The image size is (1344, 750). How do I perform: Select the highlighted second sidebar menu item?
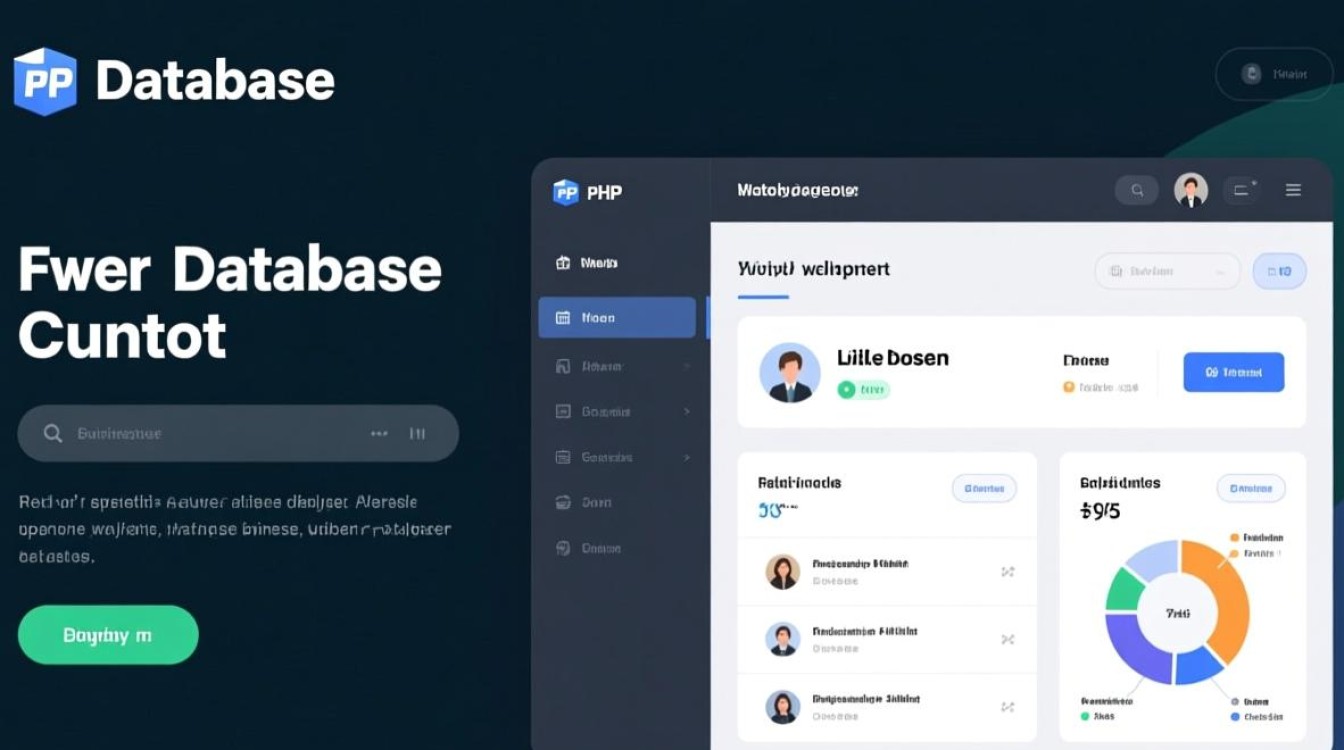point(616,318)
